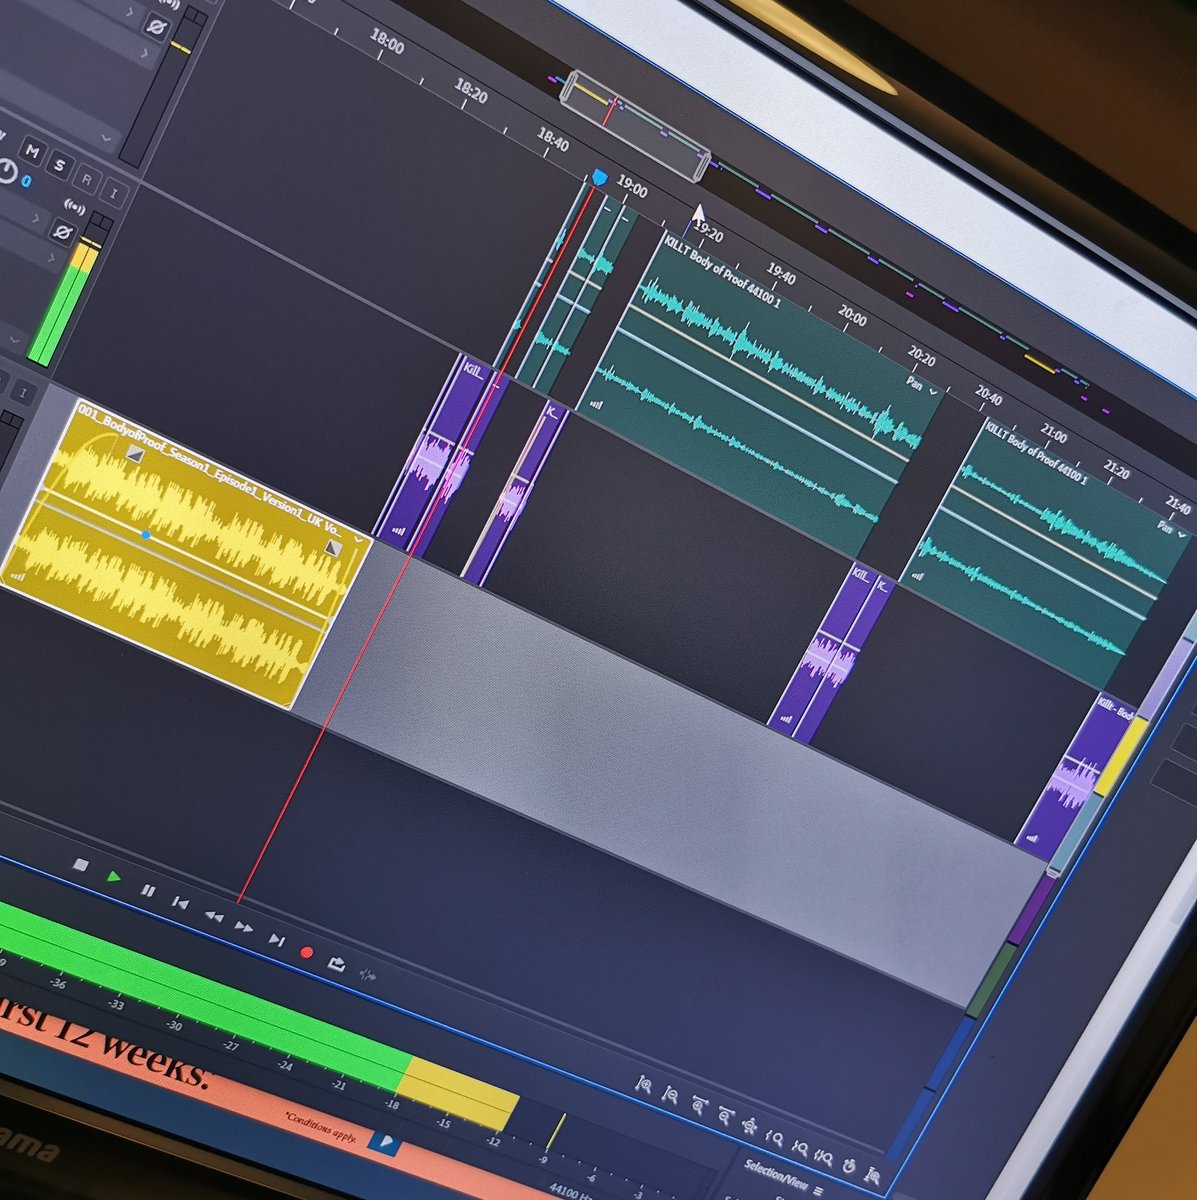Click the 20:00 mark on the time ruler
The width and height of the screenshot is (1197, 1200).
pos(852,316)
